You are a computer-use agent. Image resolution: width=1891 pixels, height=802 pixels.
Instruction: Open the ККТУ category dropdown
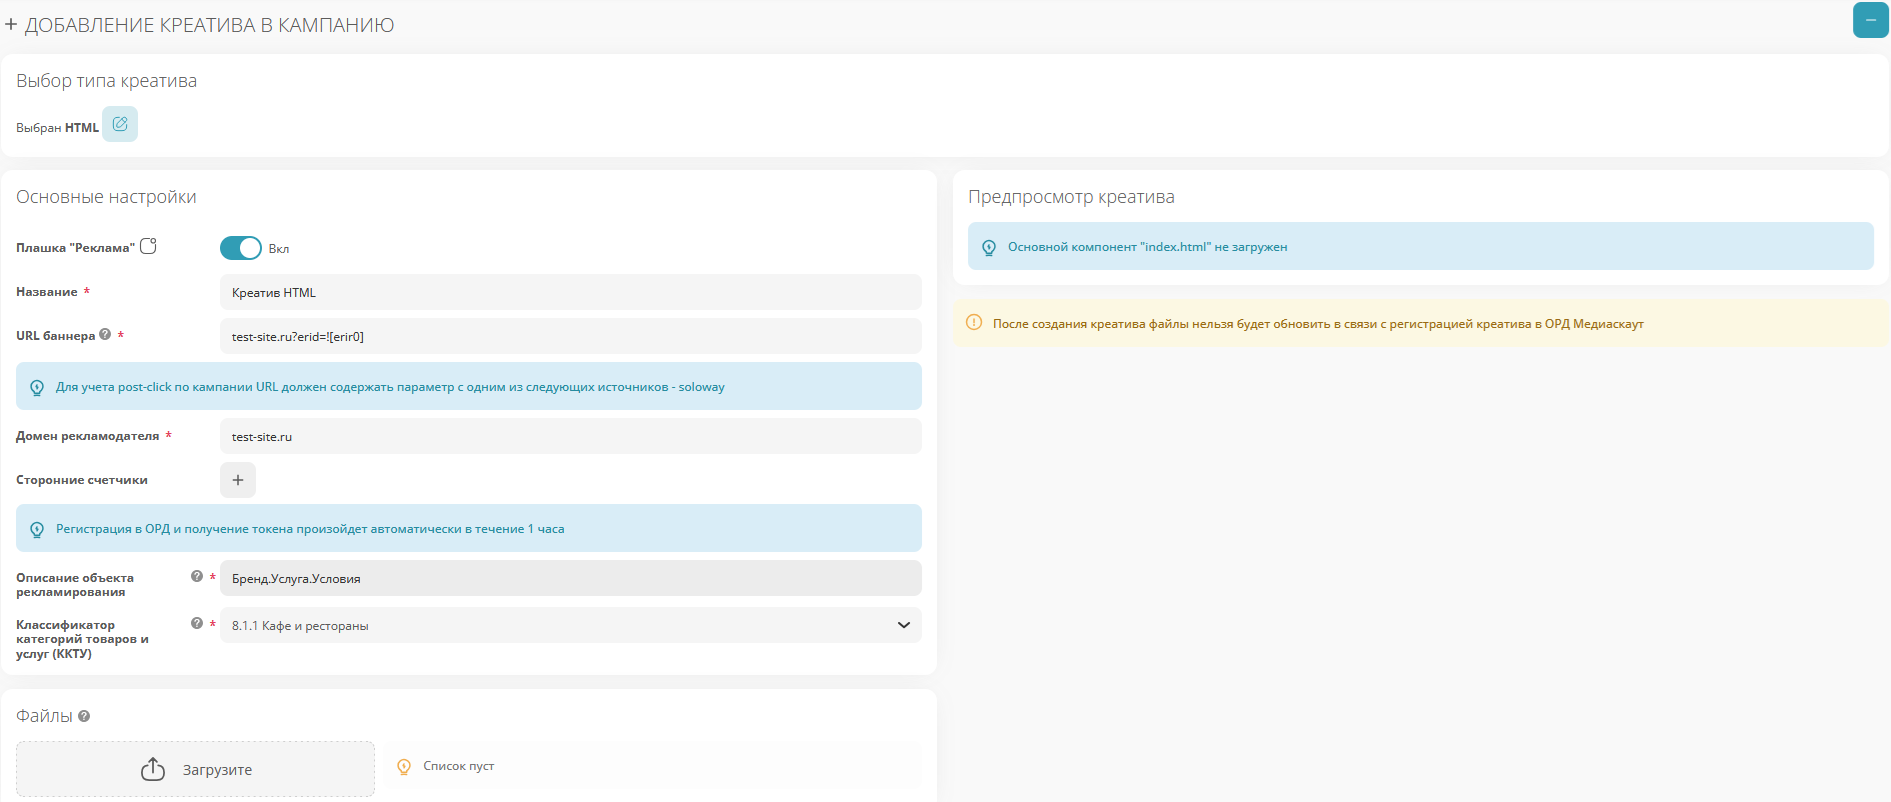[x=570, y=625]
